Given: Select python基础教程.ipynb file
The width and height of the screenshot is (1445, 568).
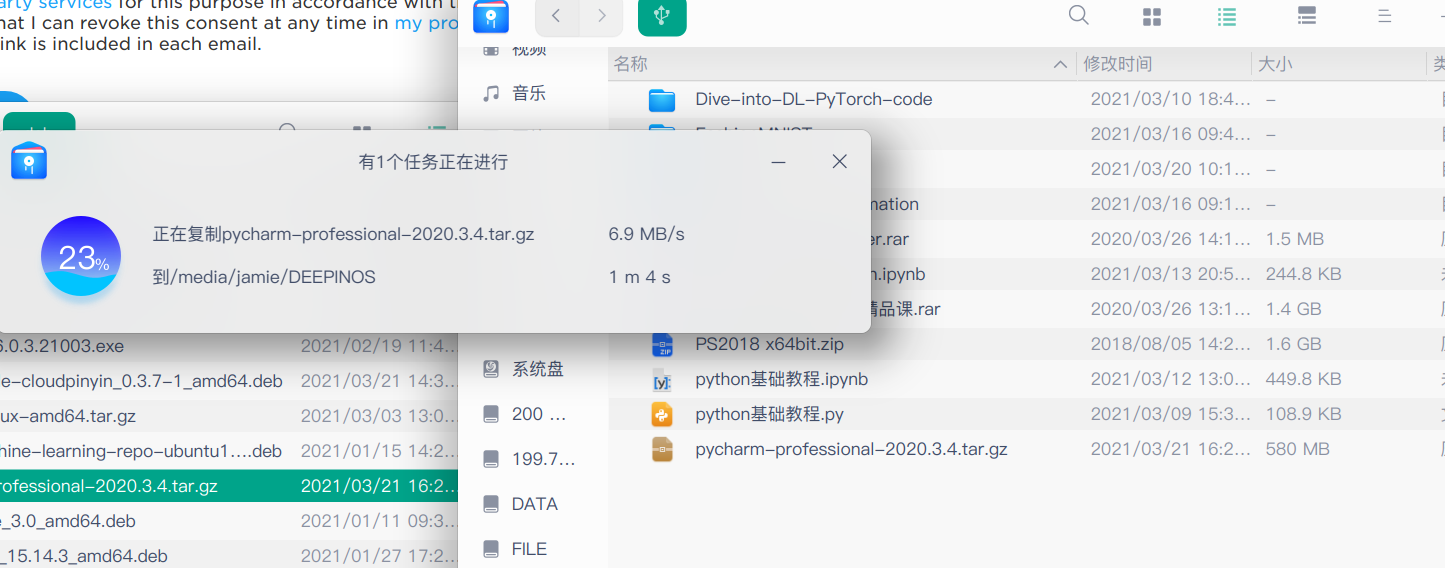Looking at the screenshot, I should tap(781, 380).
